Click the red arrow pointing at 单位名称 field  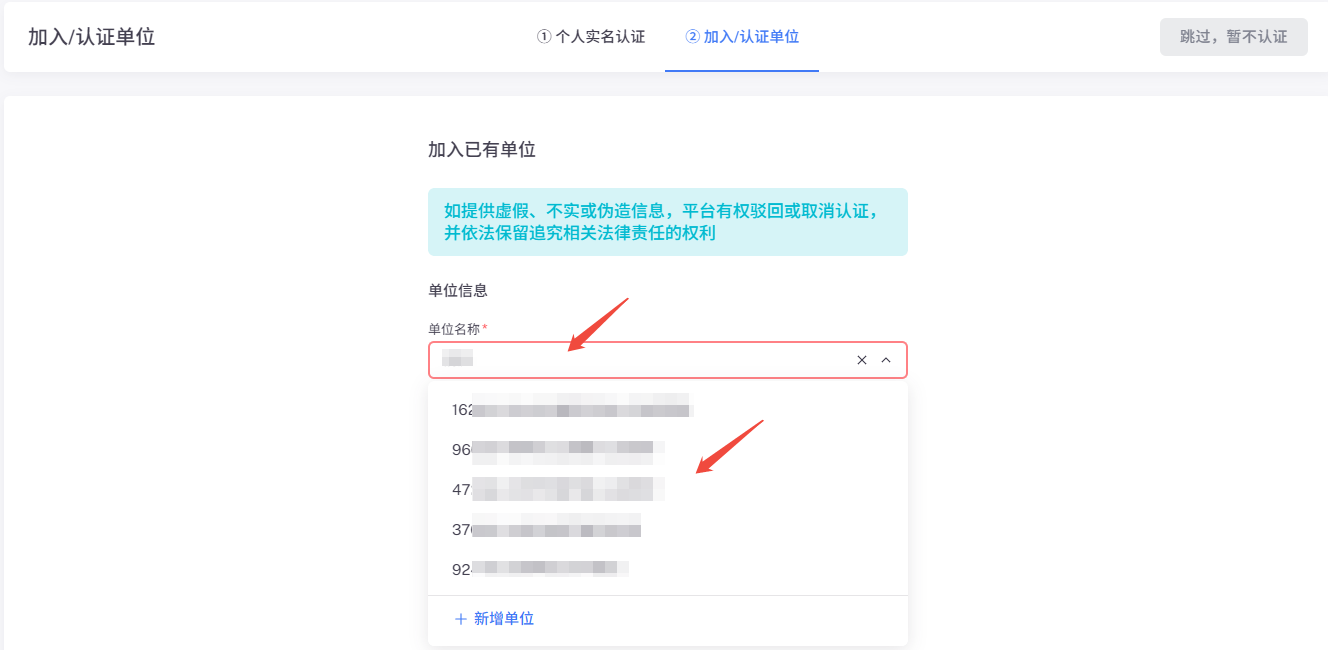click(x=598, y=324)
